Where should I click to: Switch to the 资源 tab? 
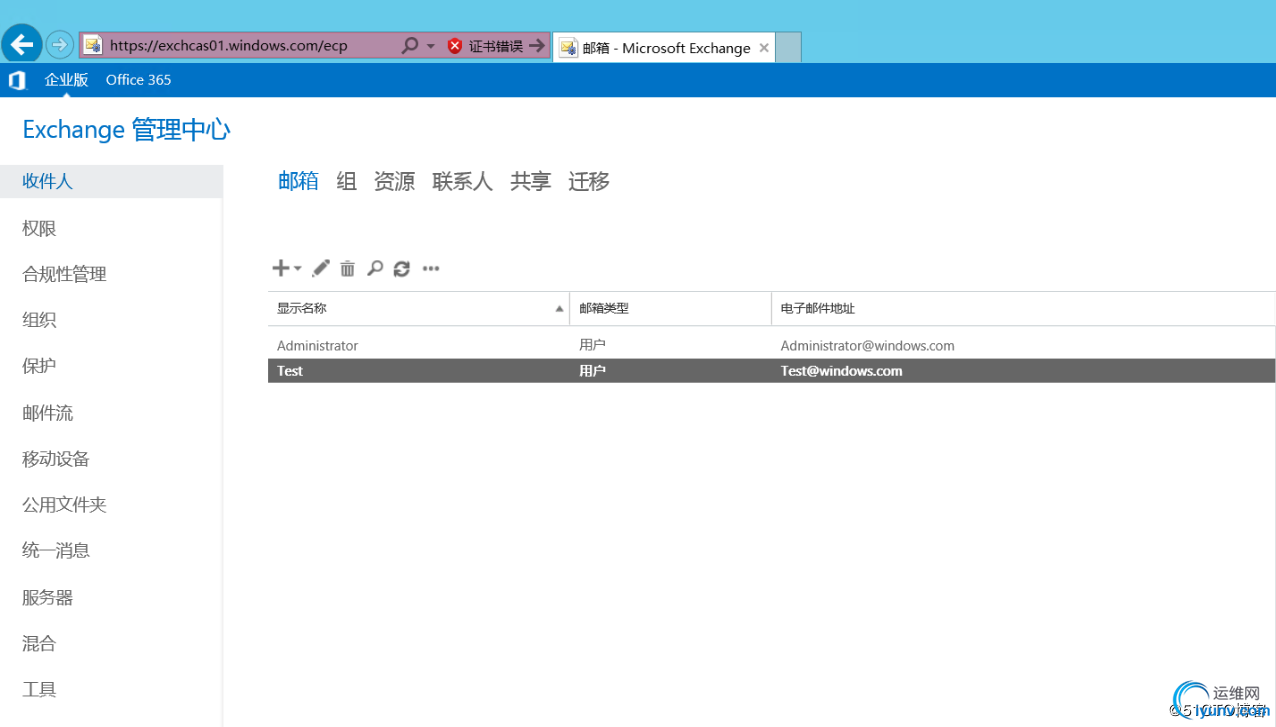[394, 181]
